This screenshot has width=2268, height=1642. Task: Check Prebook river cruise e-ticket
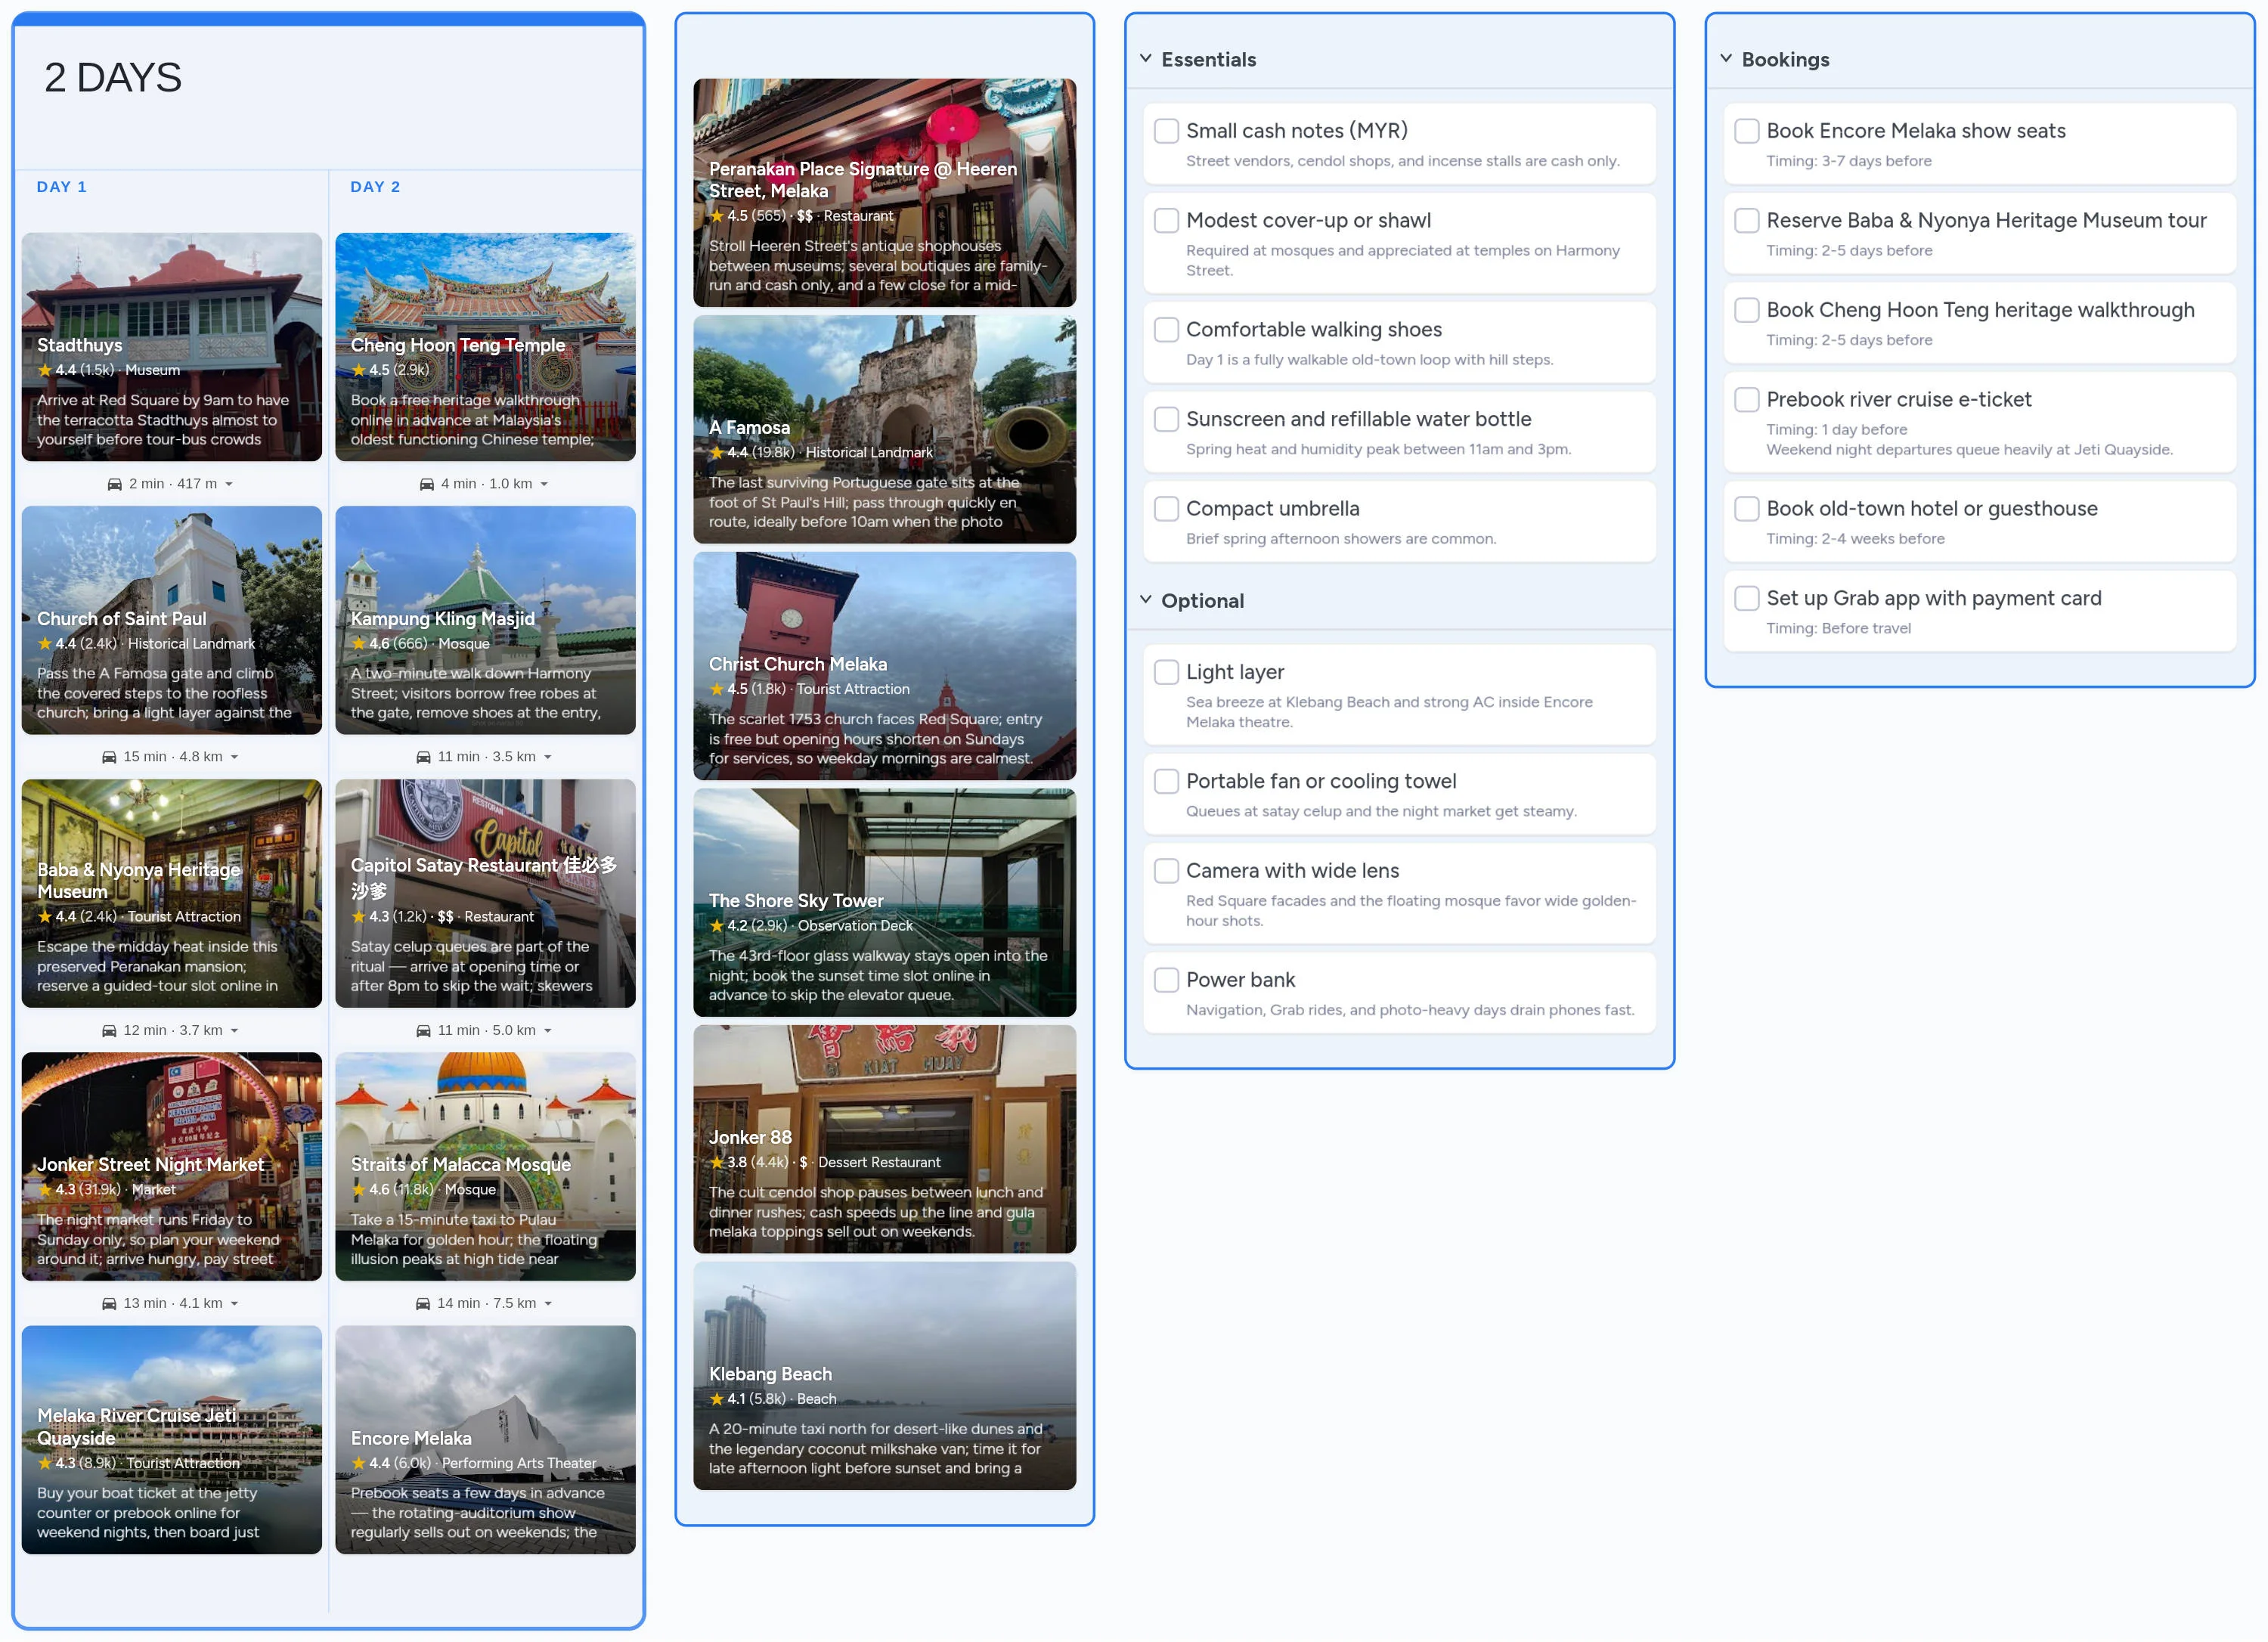1746,400
